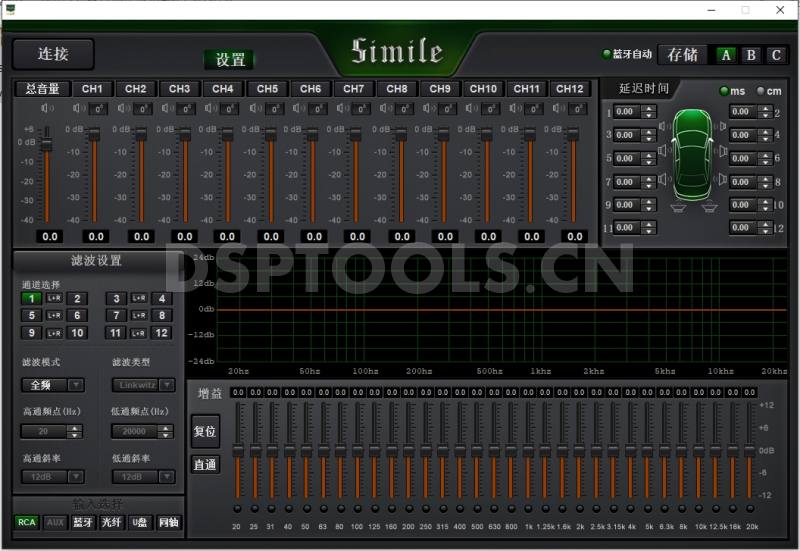Select the cm delay unit

click(x=761, y=91)
